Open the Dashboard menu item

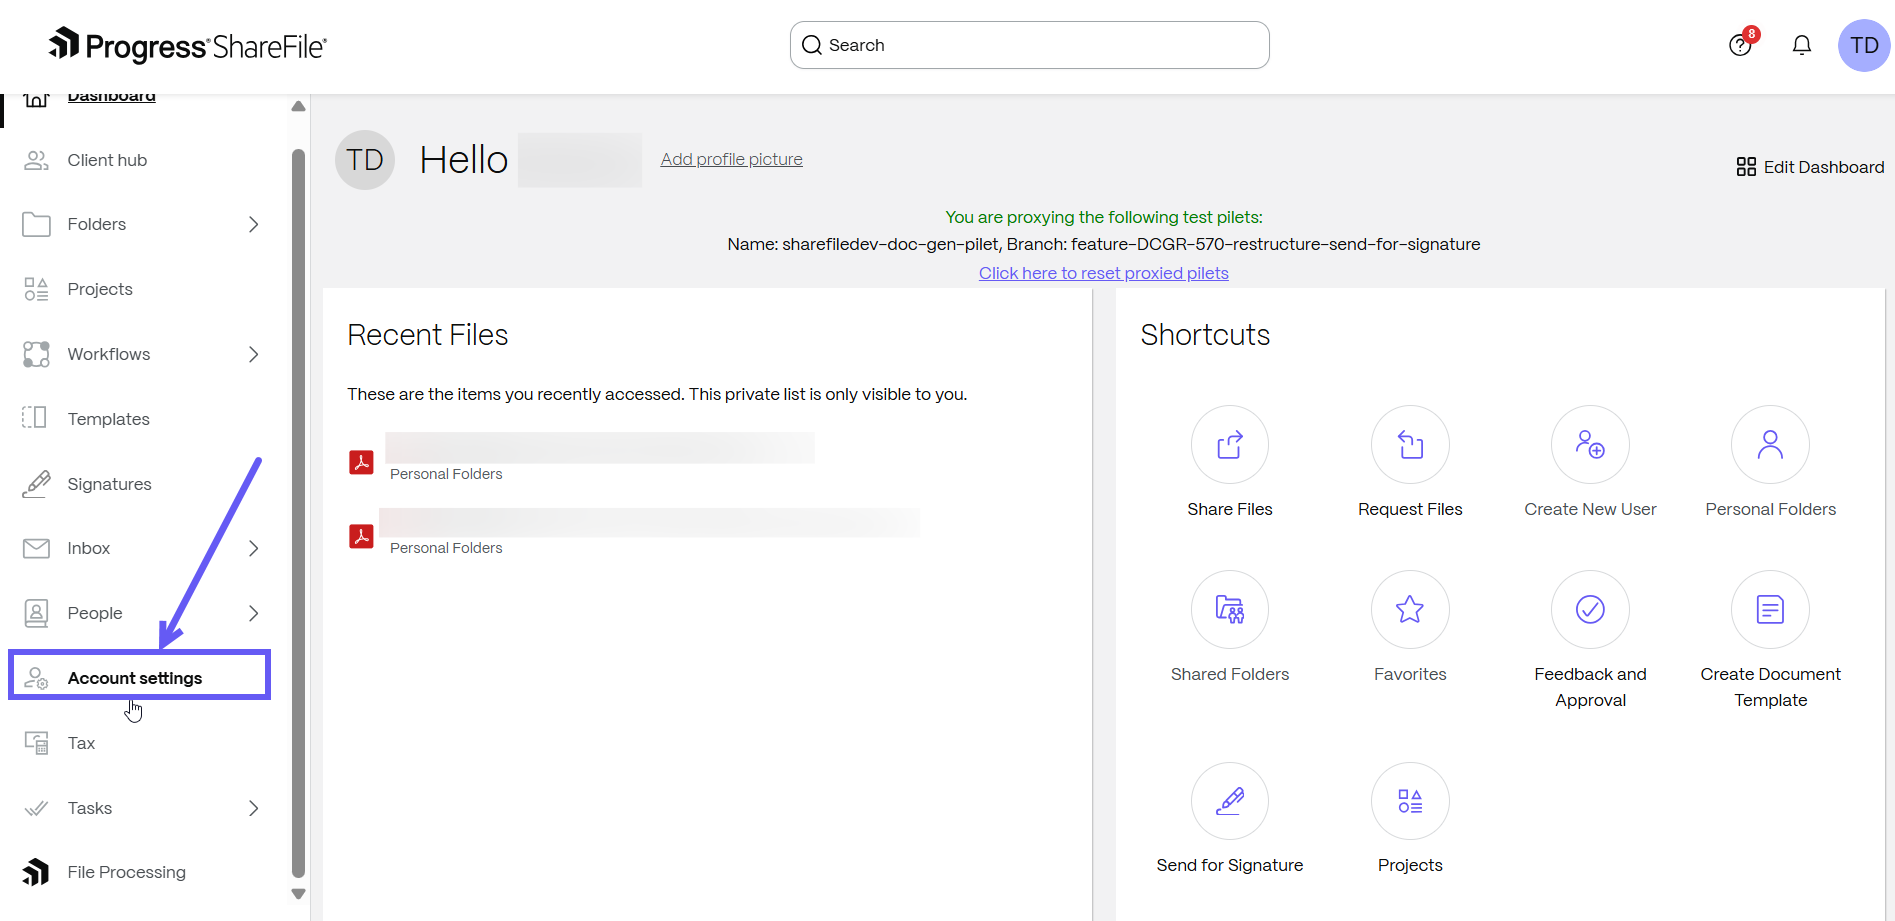[110, 95]
